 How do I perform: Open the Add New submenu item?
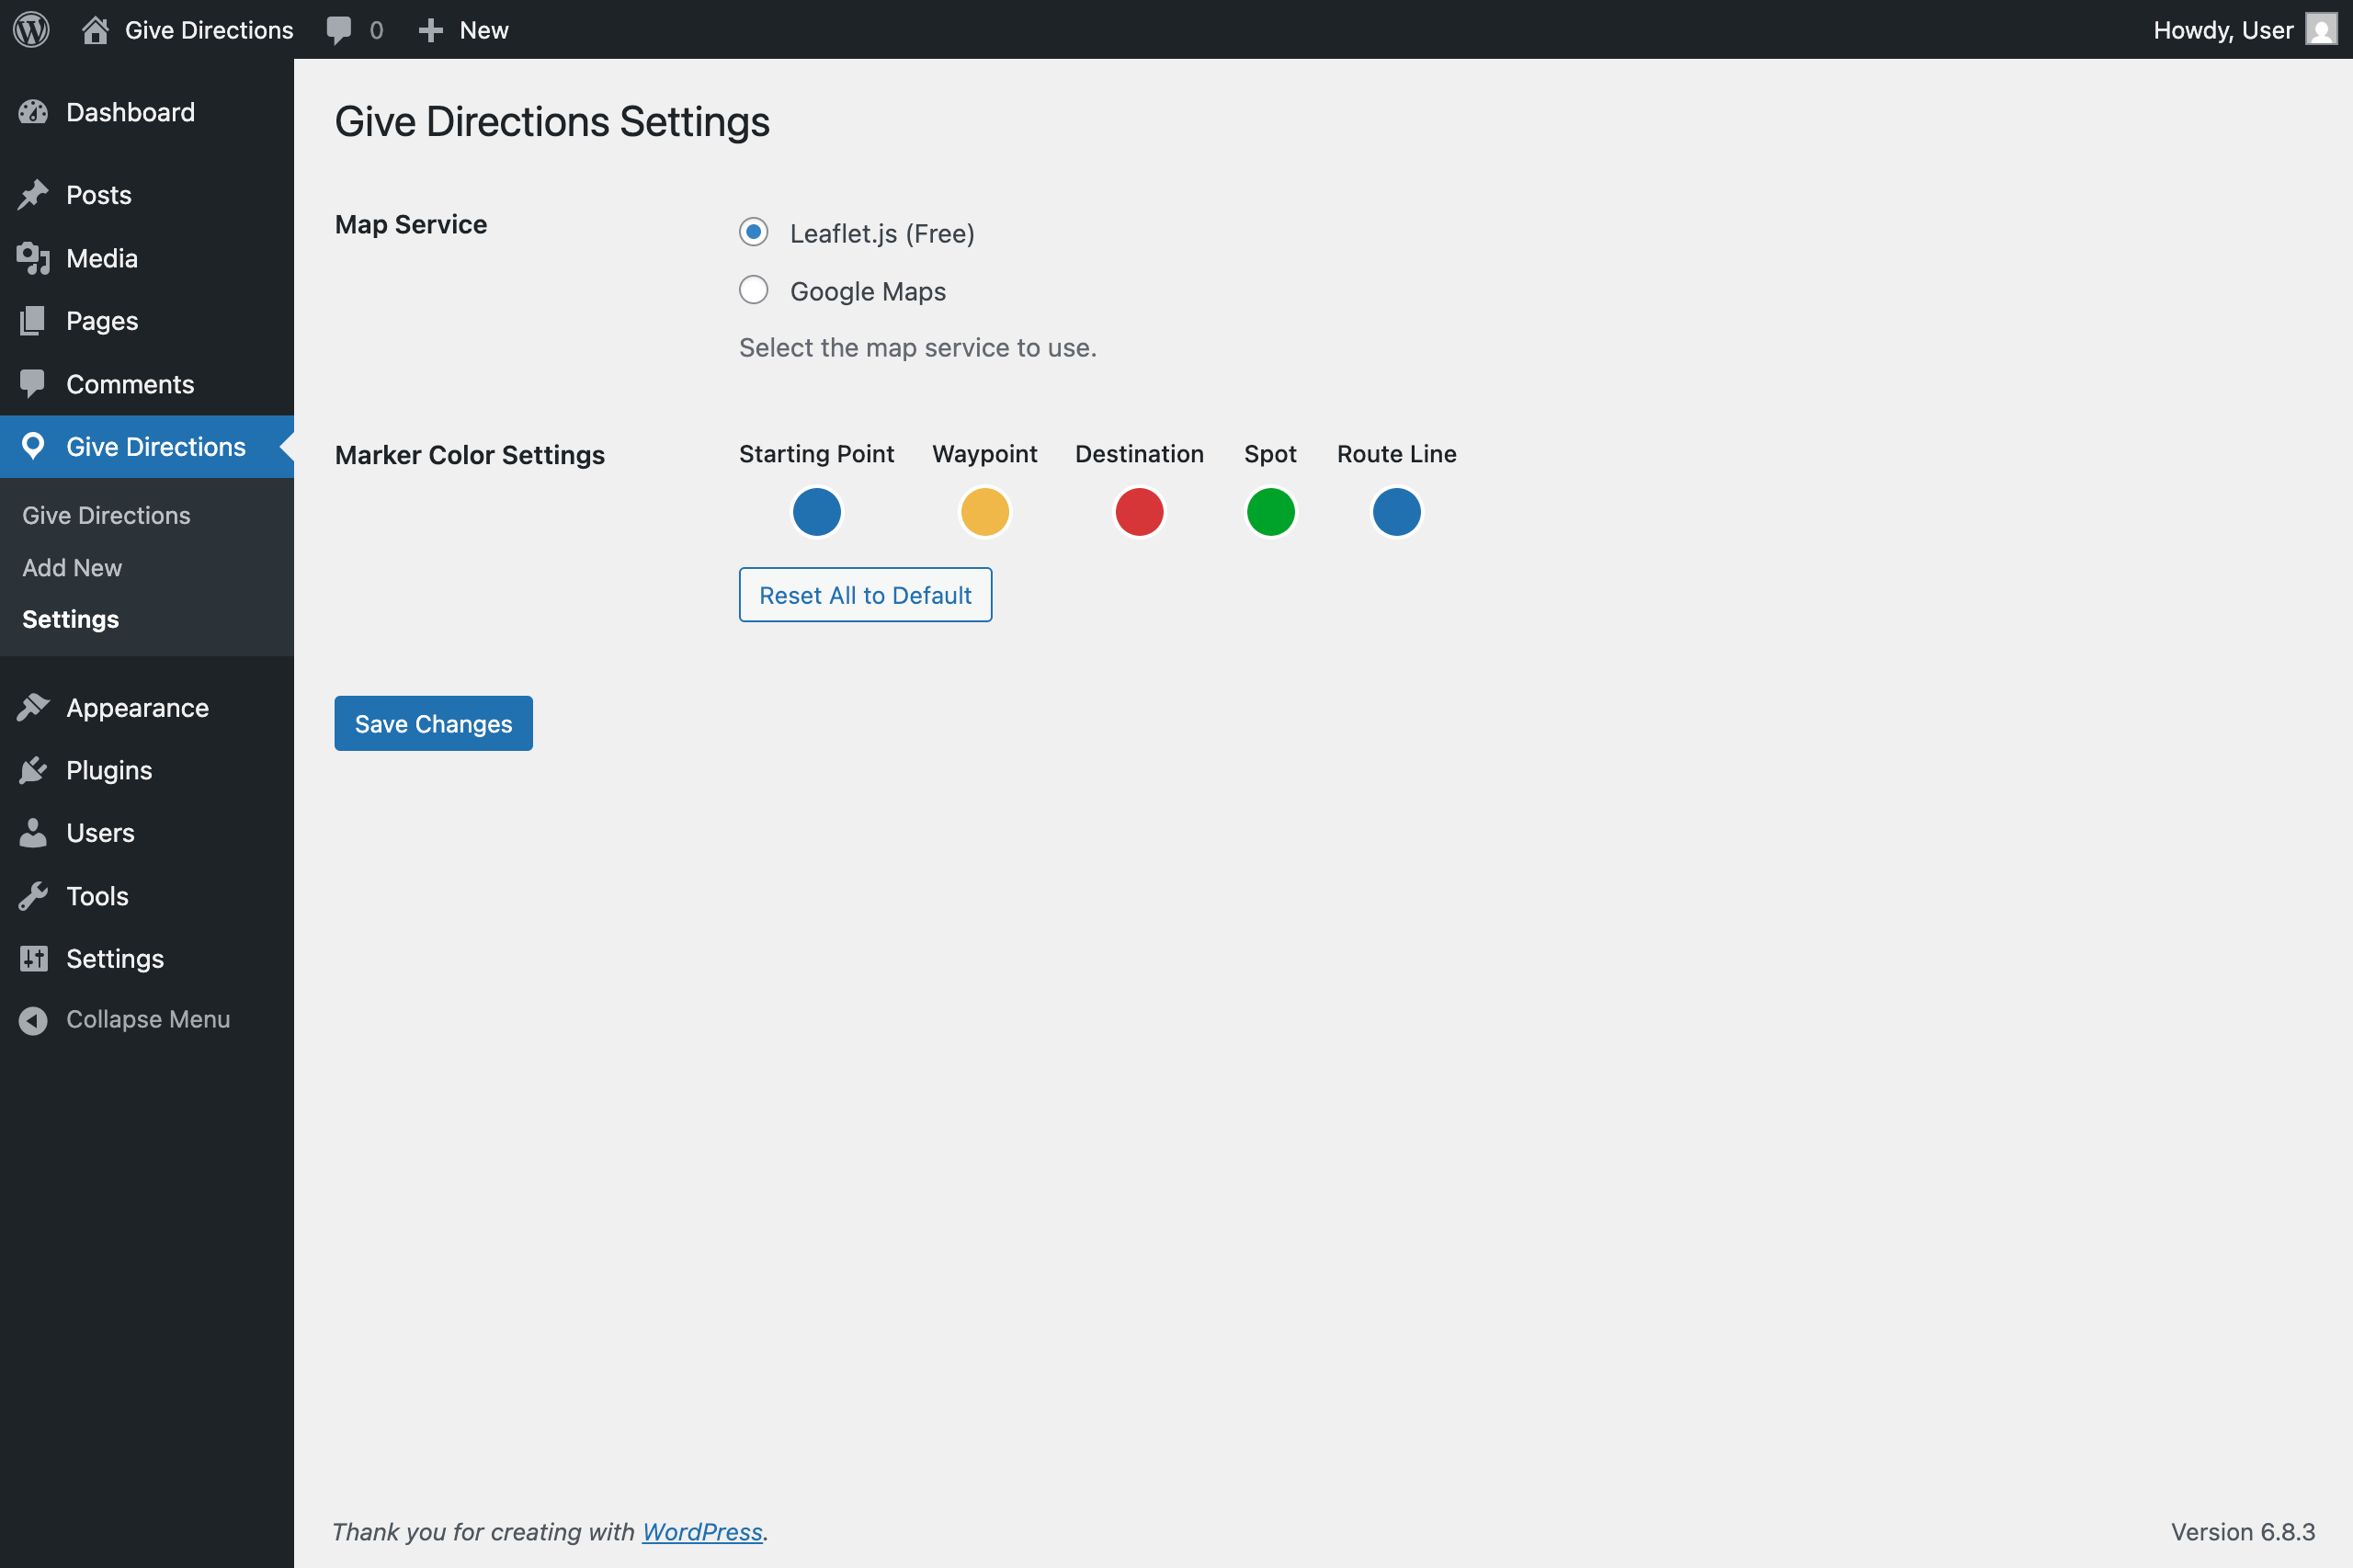pos(72,567)
